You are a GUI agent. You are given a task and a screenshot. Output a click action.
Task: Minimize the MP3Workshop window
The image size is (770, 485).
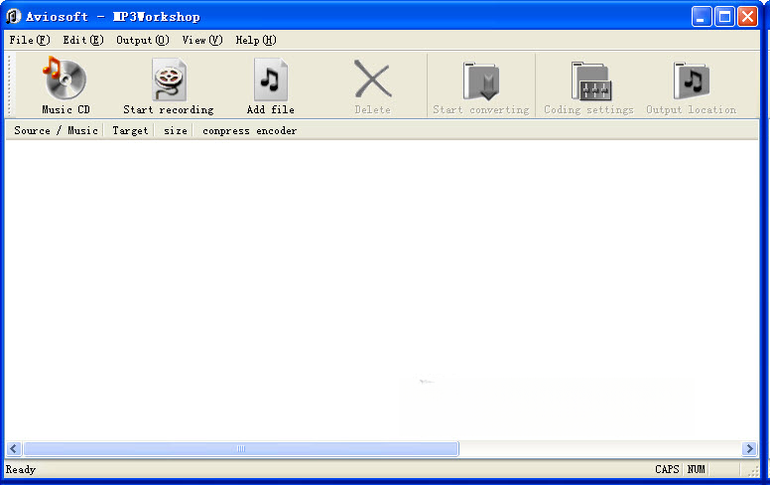701,17
